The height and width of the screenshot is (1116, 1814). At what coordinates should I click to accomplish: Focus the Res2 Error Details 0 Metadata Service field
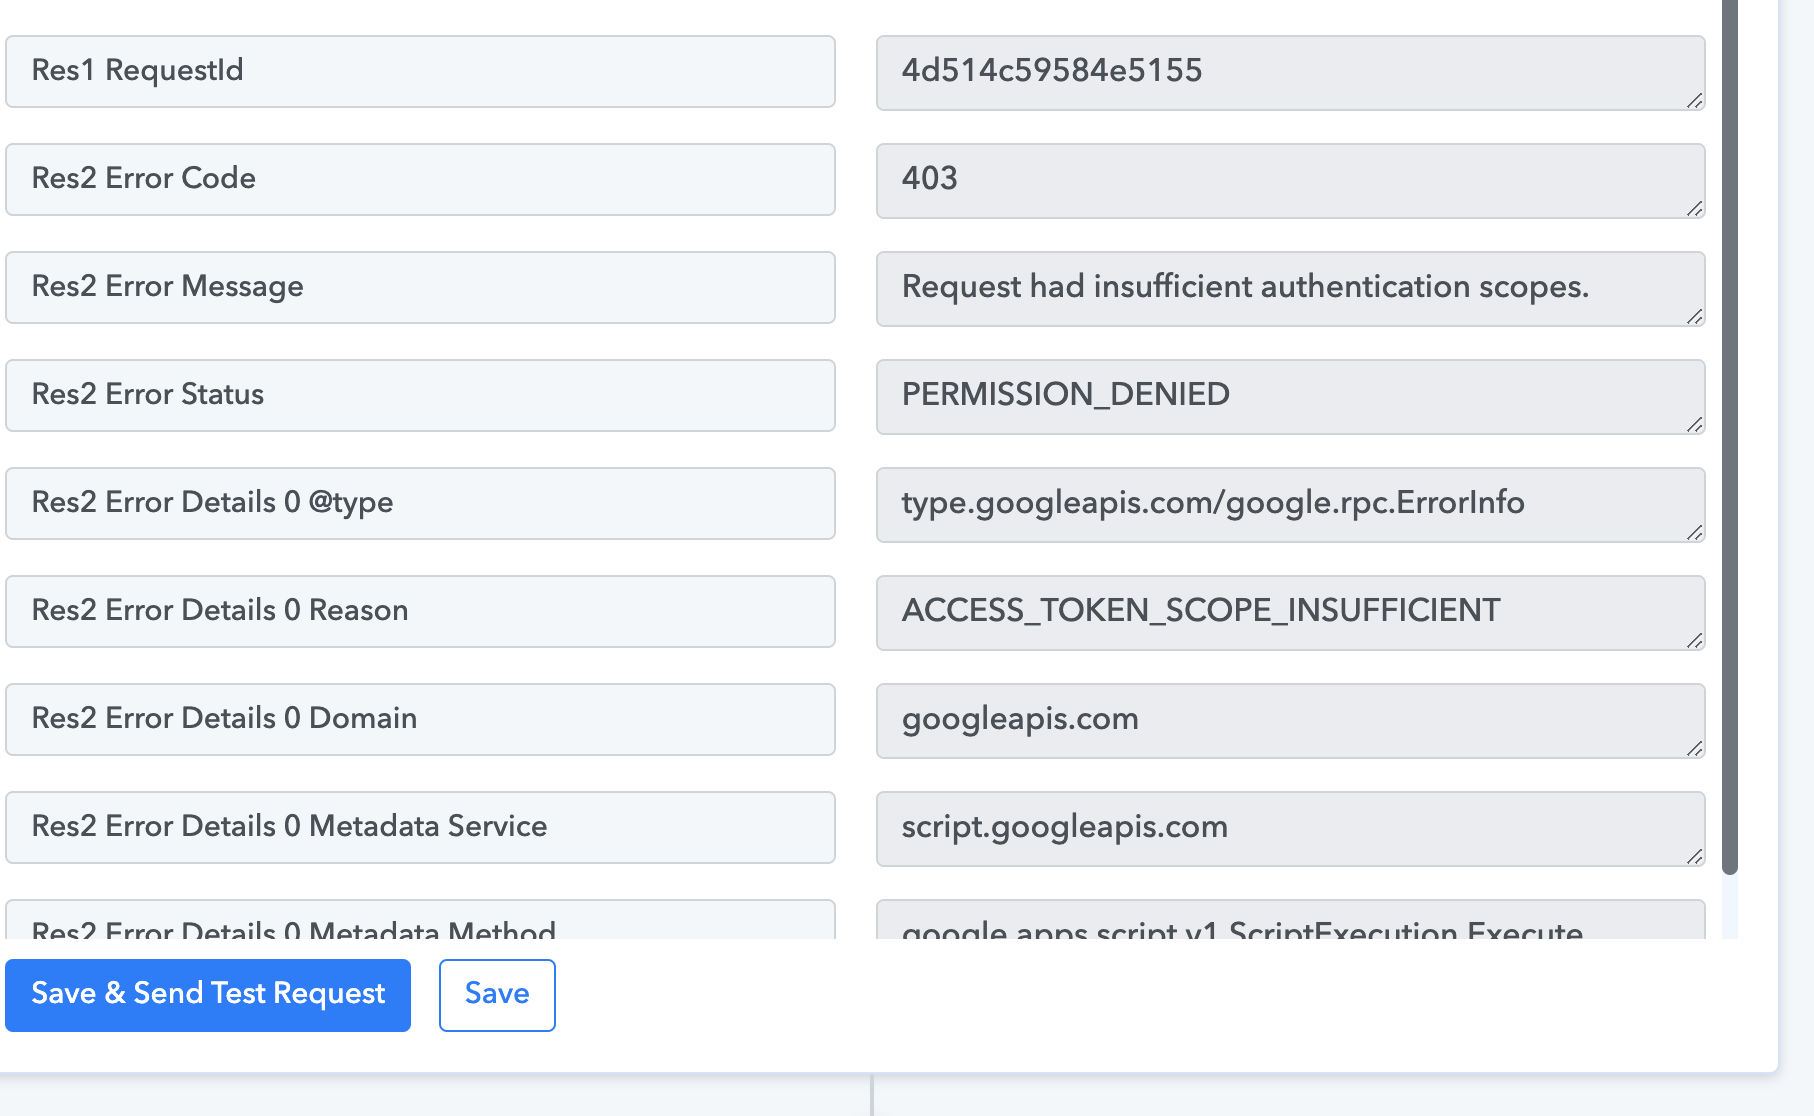point(420,828)
